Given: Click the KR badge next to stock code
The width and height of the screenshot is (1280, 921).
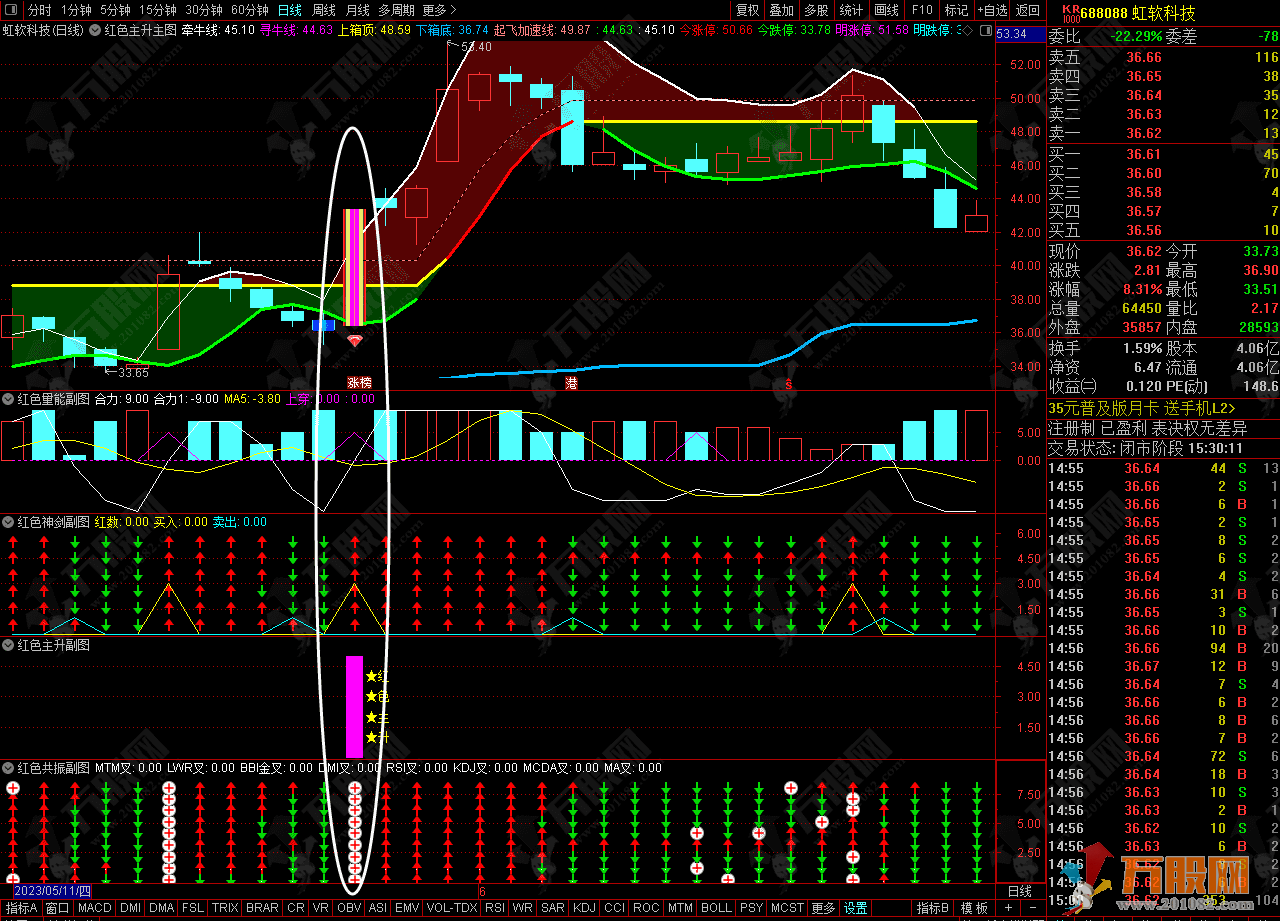Looking at the screenshot, I should point(1070,13).
